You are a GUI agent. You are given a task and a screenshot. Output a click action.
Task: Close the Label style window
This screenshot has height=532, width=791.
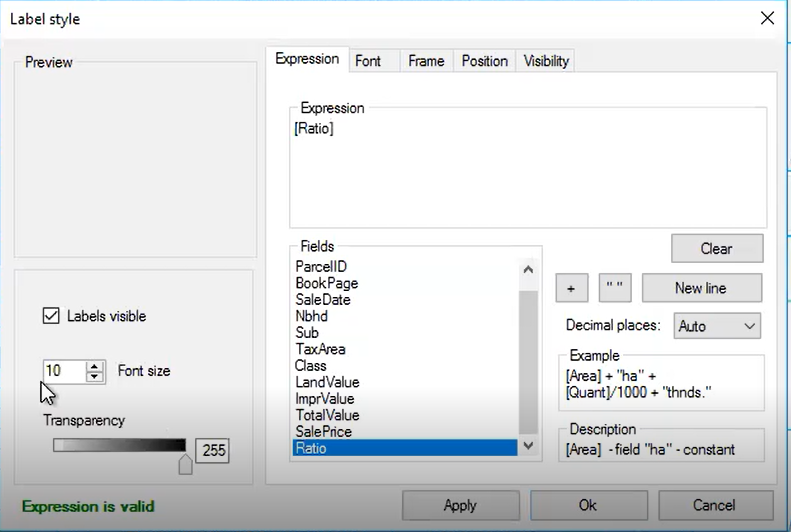[767, 19]
